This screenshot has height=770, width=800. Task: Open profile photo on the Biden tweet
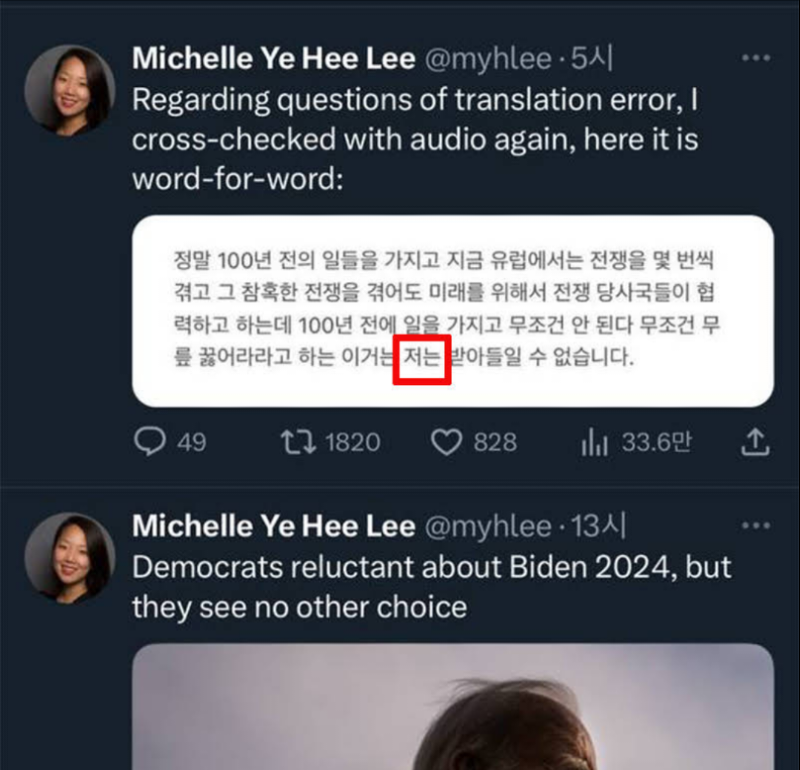point(69,558)
